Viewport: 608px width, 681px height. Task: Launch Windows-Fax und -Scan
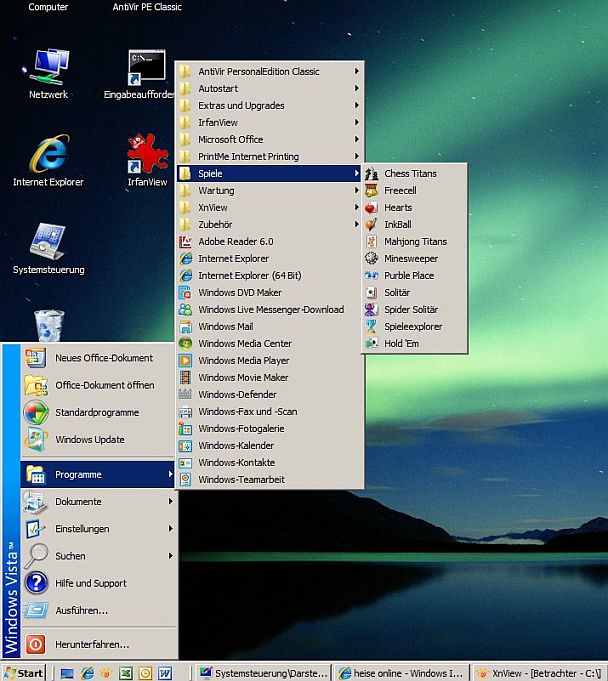point(269,411)
